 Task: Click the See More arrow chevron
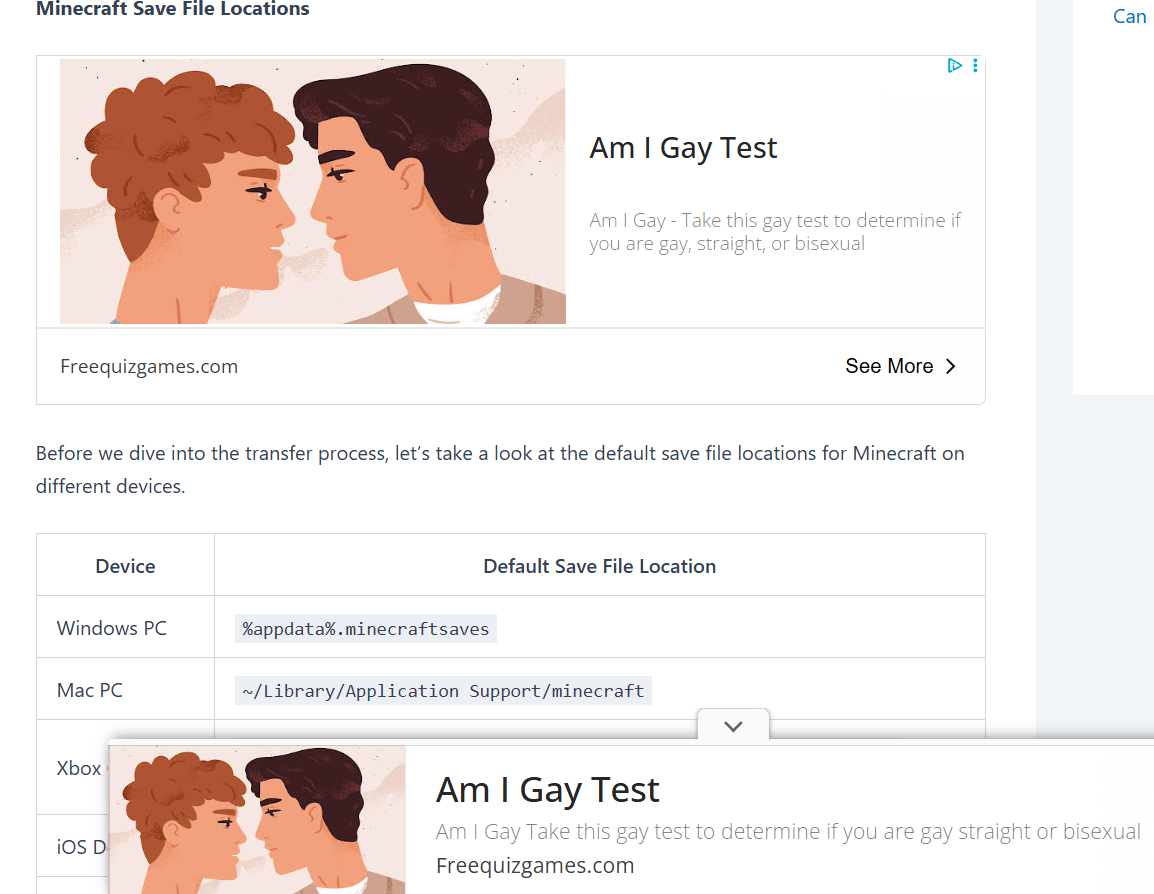tap(951, 366)
